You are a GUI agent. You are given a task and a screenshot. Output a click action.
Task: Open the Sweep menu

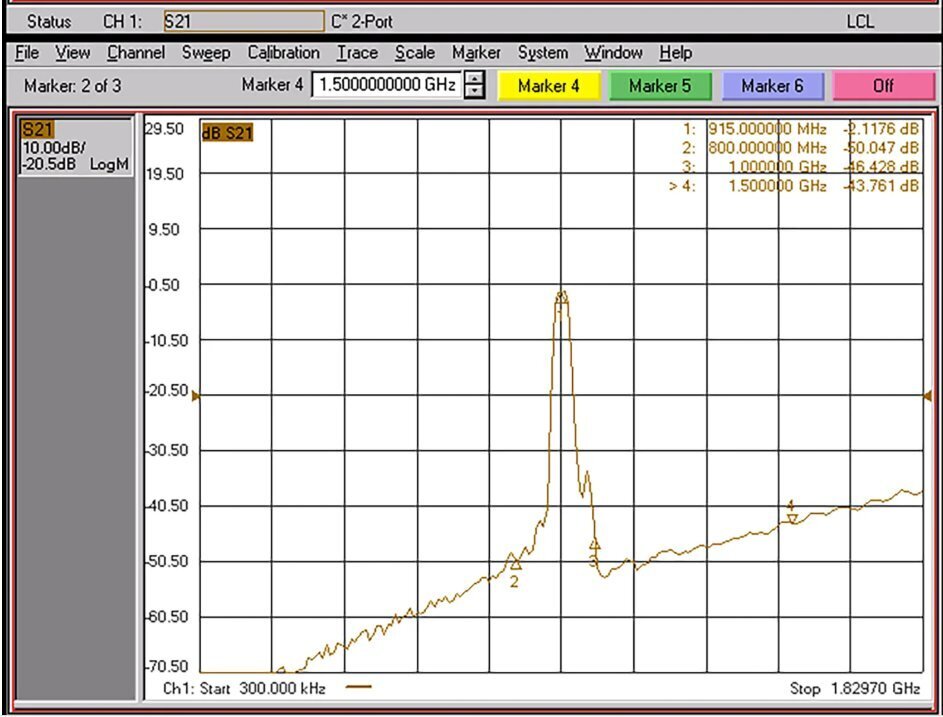(205, 53)
